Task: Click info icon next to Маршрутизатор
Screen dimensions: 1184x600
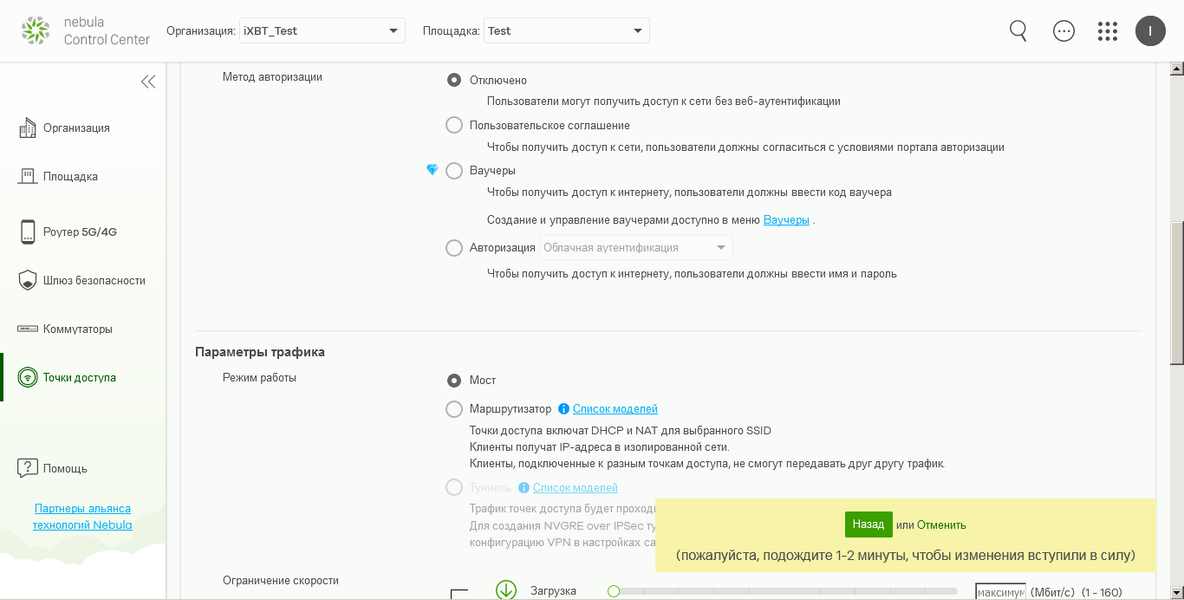Action: (564, 409)
